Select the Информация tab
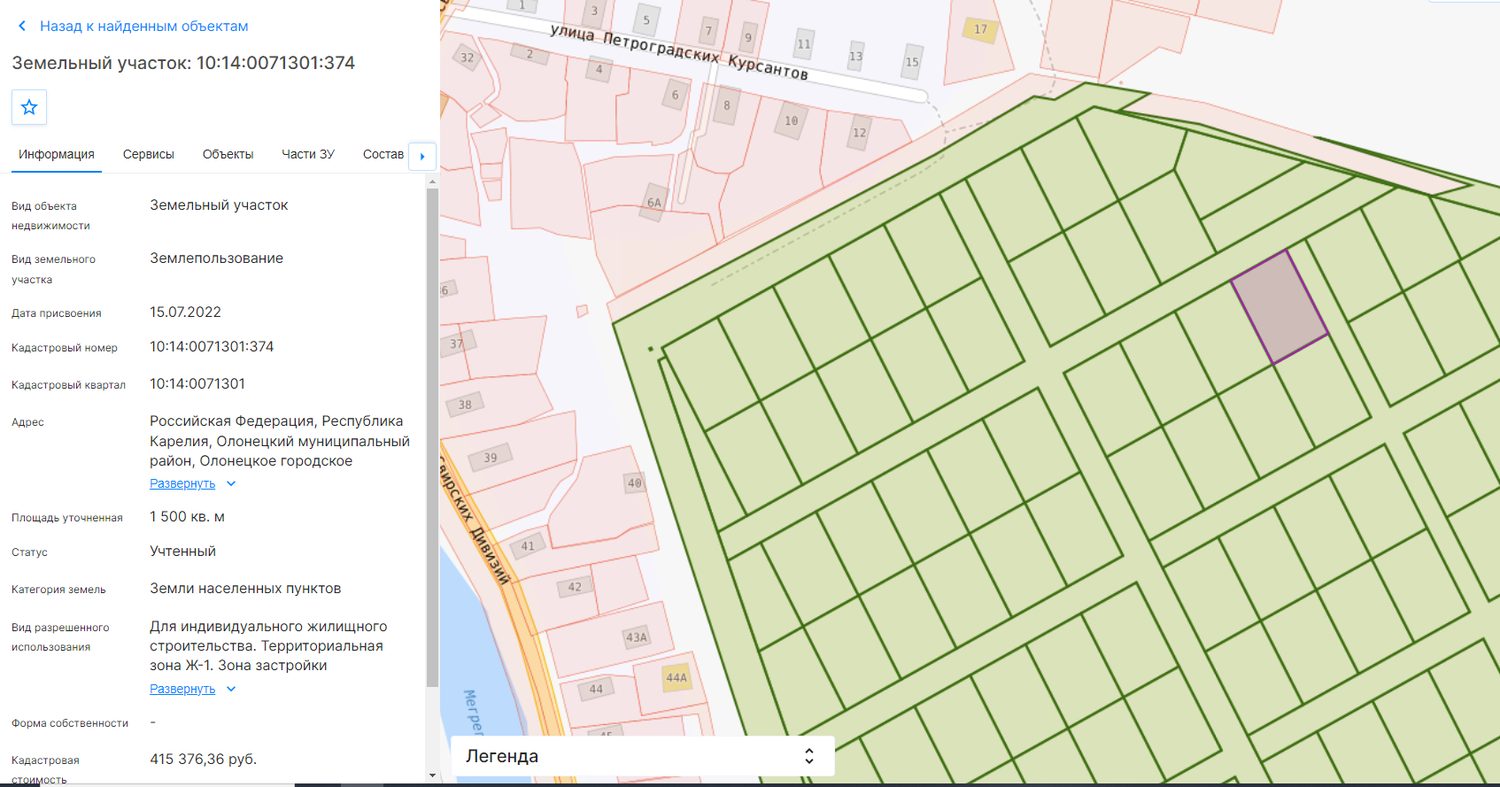The image size is (1500, 787). click(x=56, y=154)
